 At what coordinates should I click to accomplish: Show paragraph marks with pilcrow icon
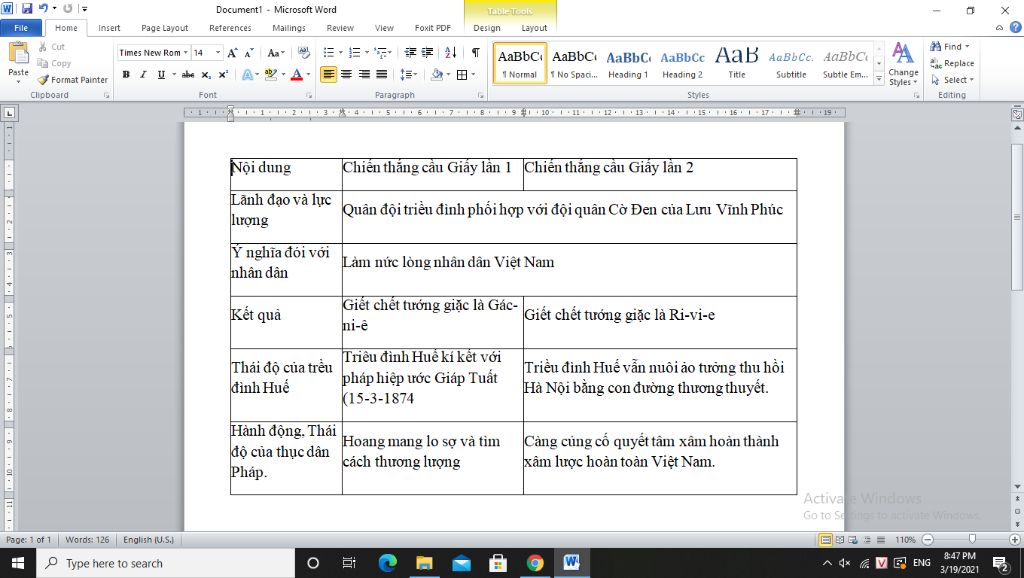click(475, 52)
